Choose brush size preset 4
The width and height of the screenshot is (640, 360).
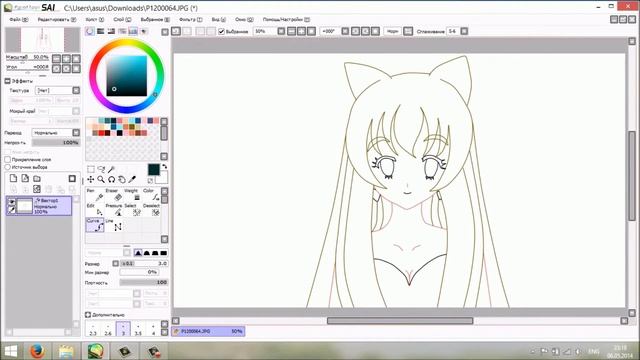153,329
